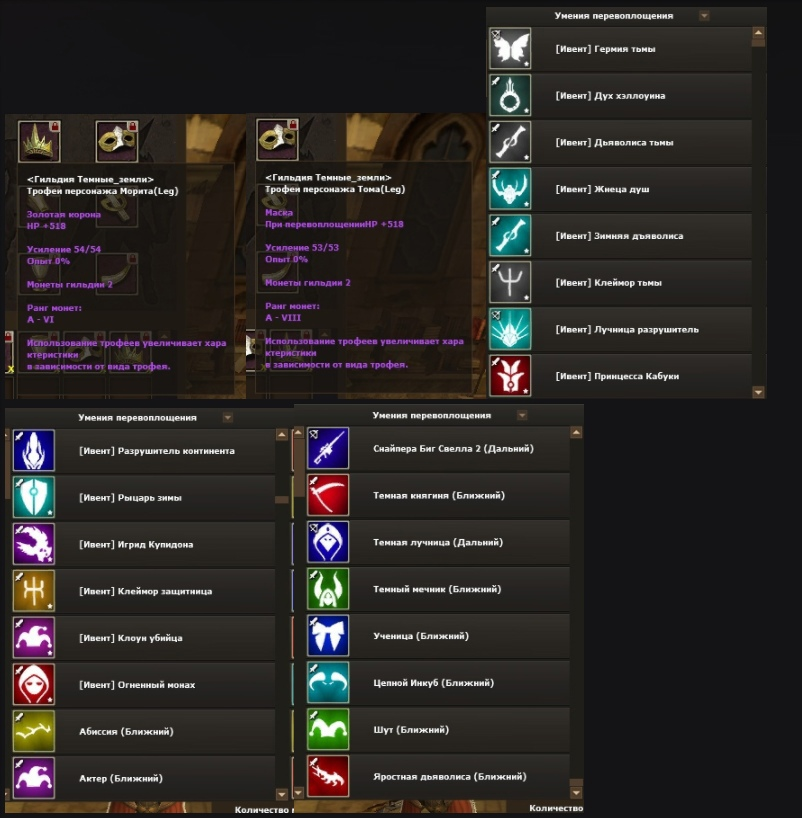Click the Яростная дьяволиса red icon

(x=328, y=776)
